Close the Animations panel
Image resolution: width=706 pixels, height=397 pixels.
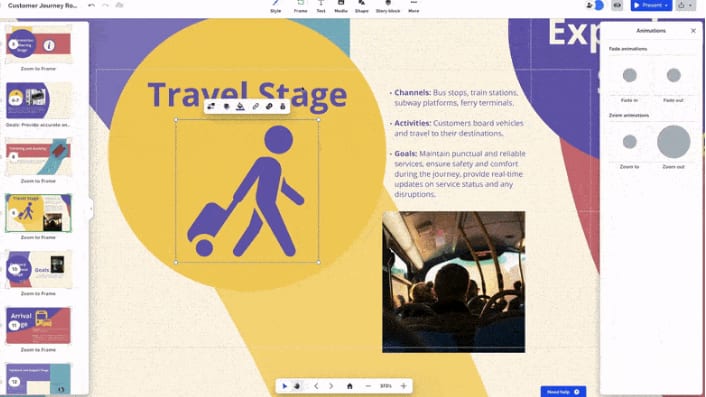coord(693,31)
